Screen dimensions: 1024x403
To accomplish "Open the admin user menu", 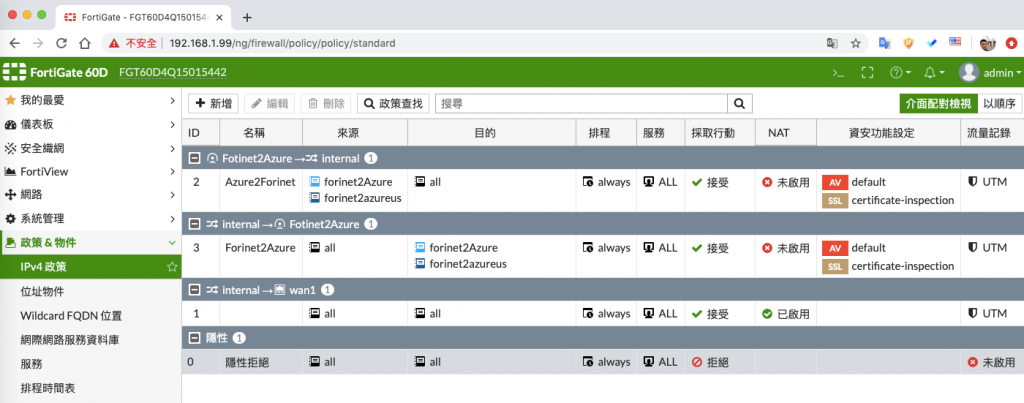I will click(x=989, y=73).
